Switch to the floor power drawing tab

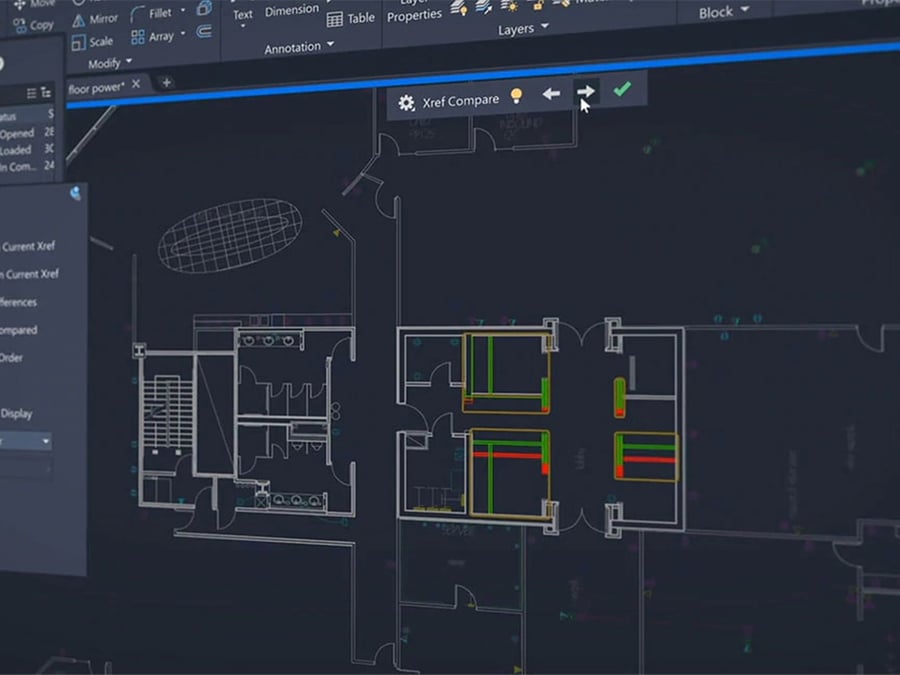[x=95, y=87]
